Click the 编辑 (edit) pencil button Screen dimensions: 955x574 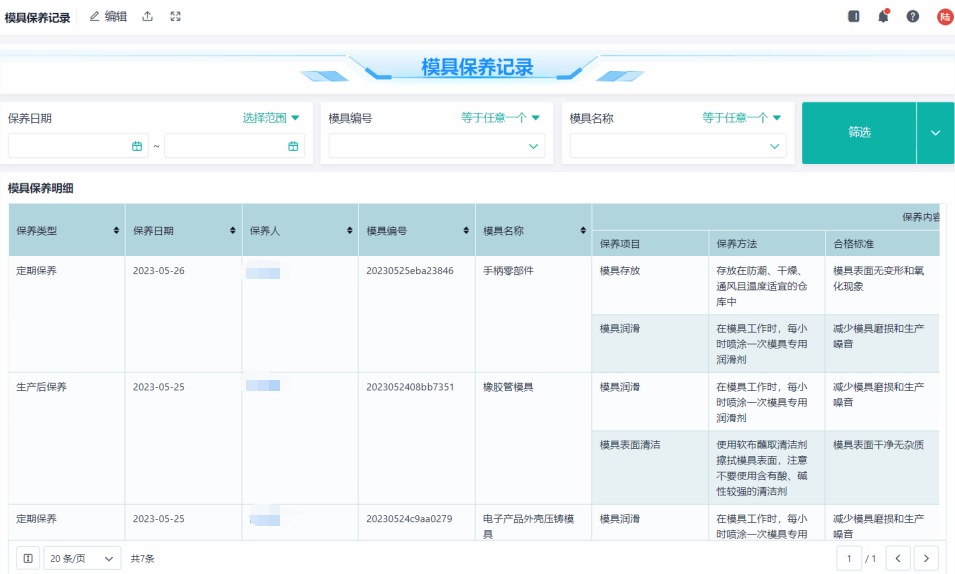point(108,16)
